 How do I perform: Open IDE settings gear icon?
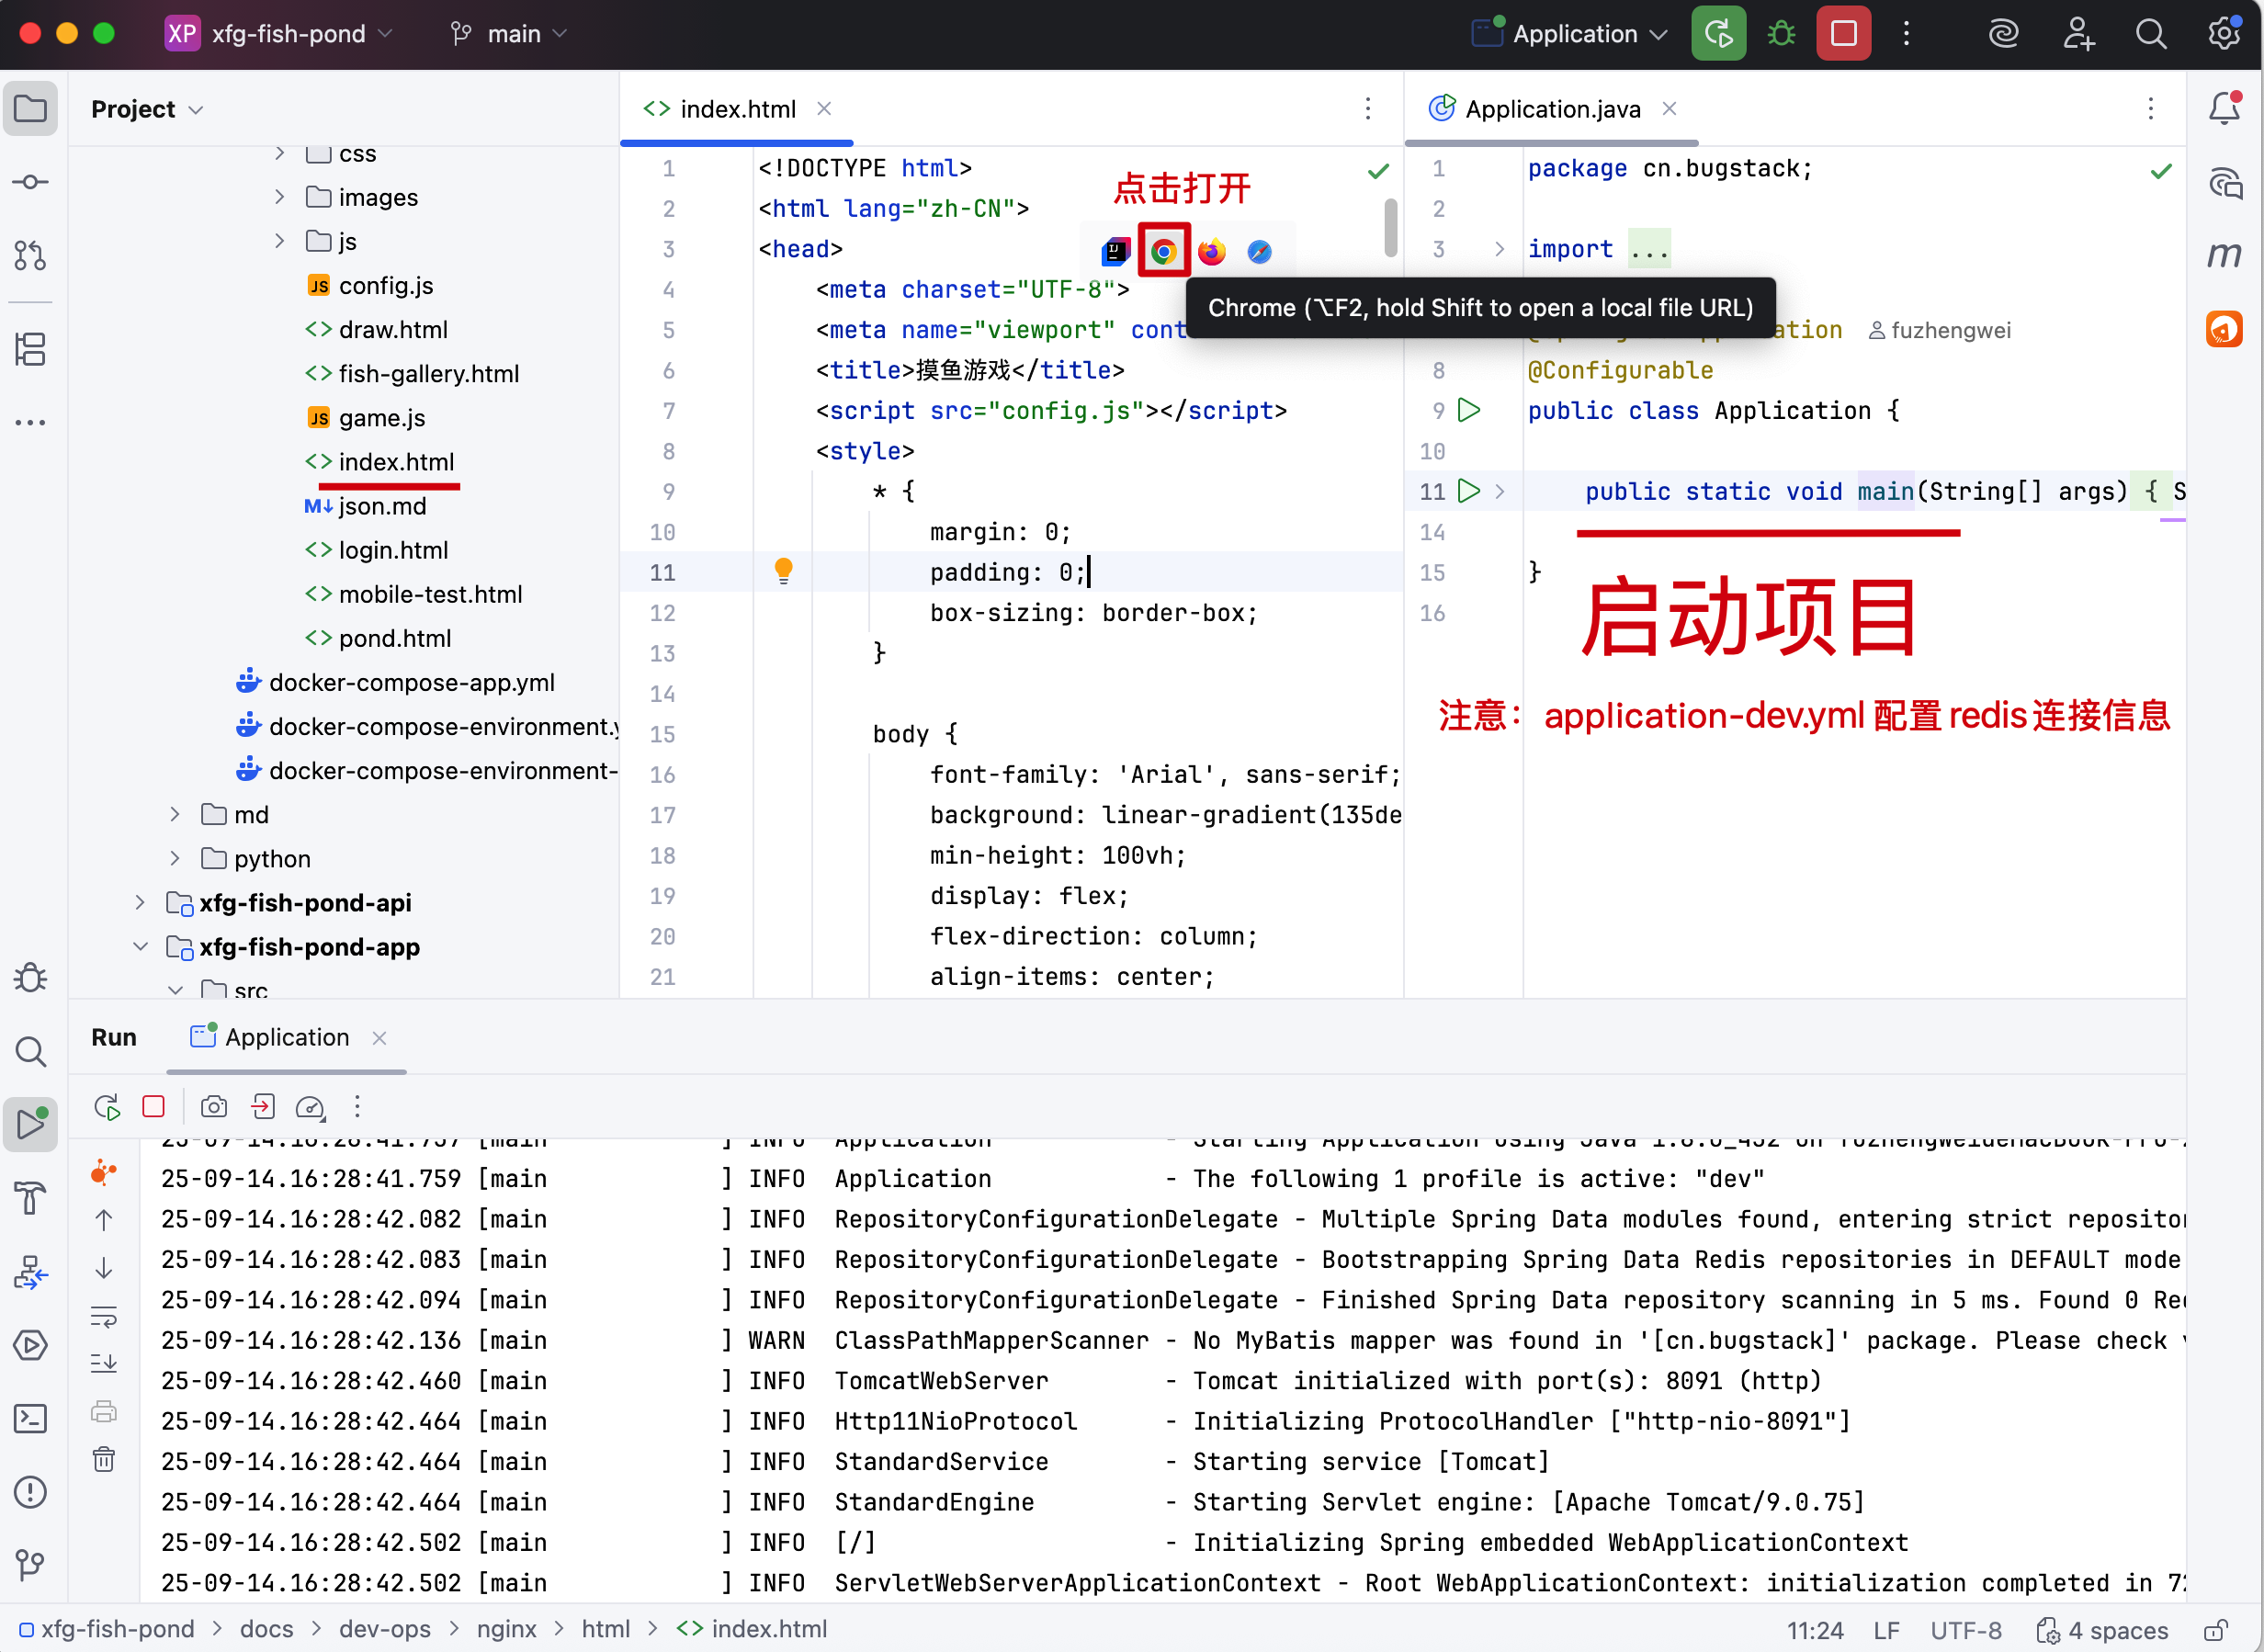(2224, 34)
